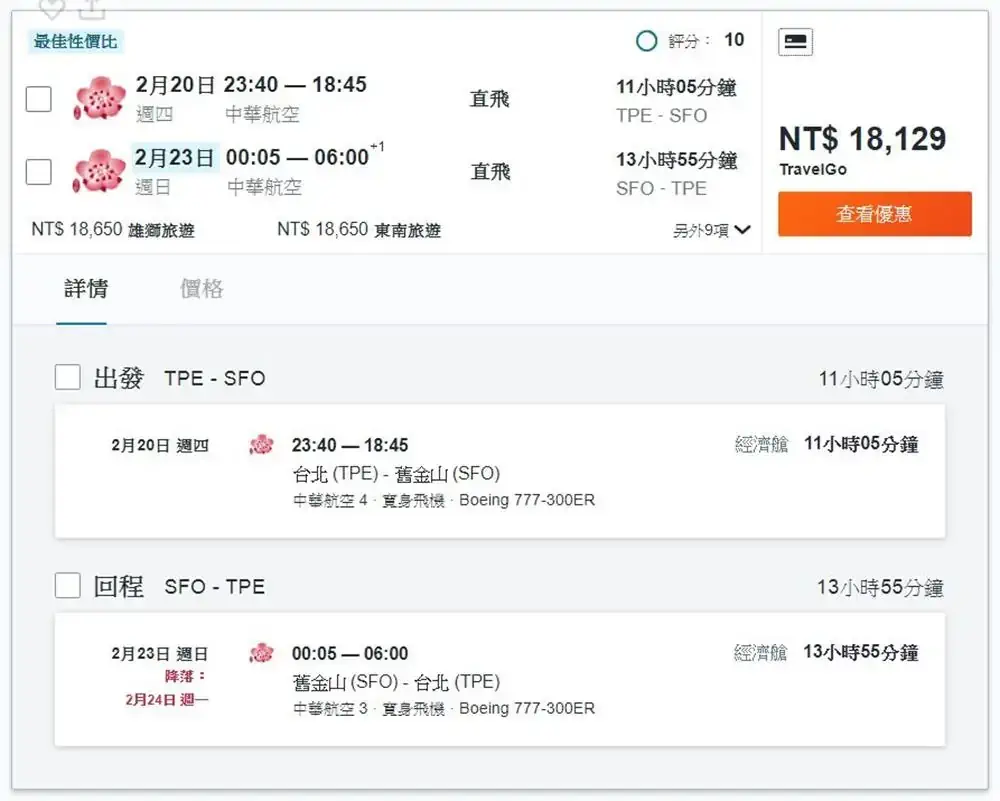This screenshot has width=1000, height=801.
Task: Switch to the 價格 tab
Action: [x=202, y=288]
